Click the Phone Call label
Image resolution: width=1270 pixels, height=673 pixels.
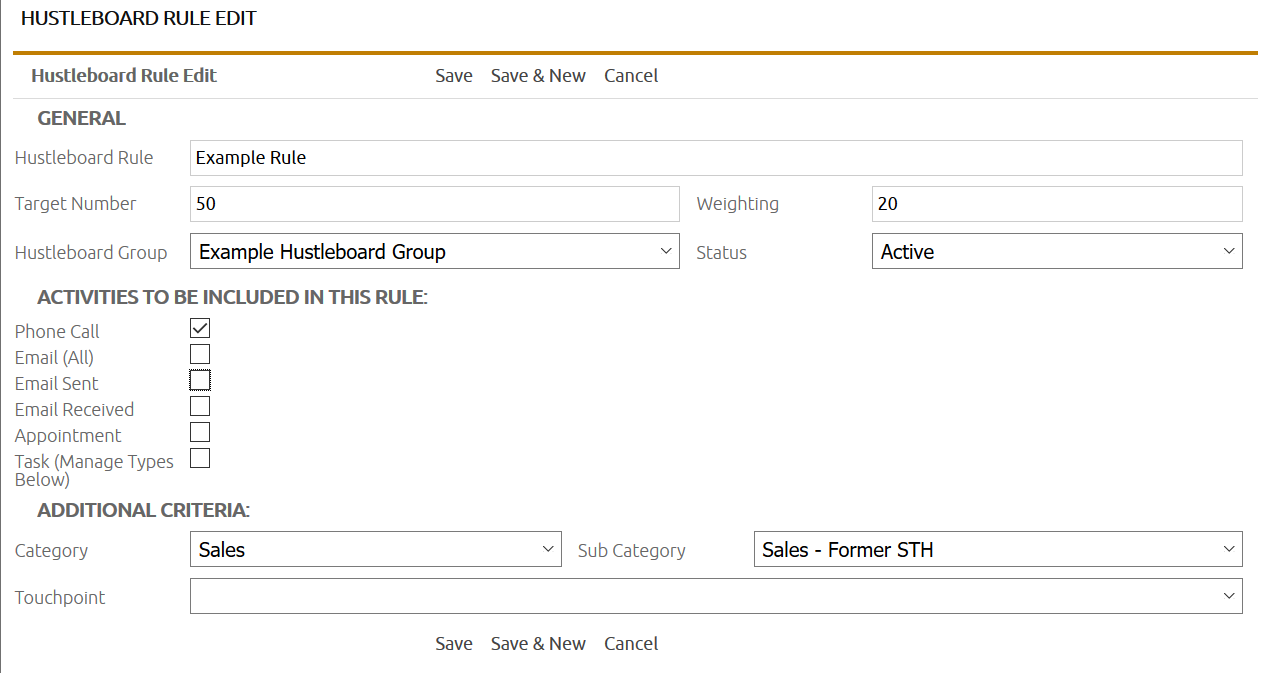[57, 332]
